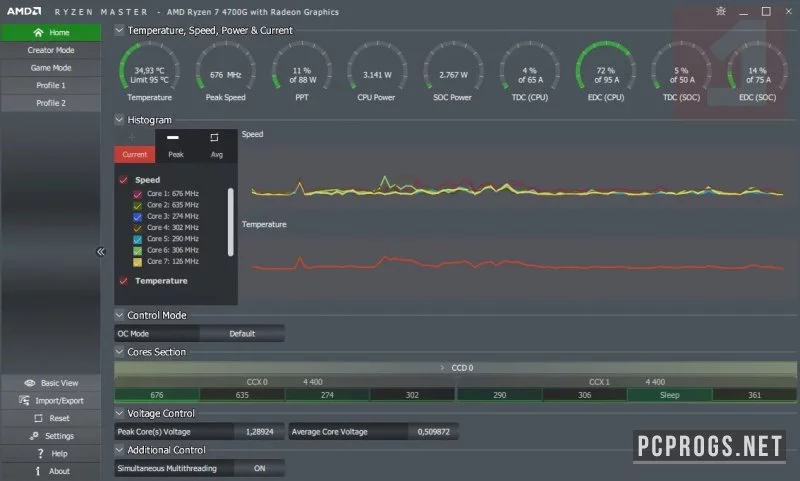Click Average Core Voltage value 0,509872
This screenshot has height=481, width=800.
(x=433, y=432)
